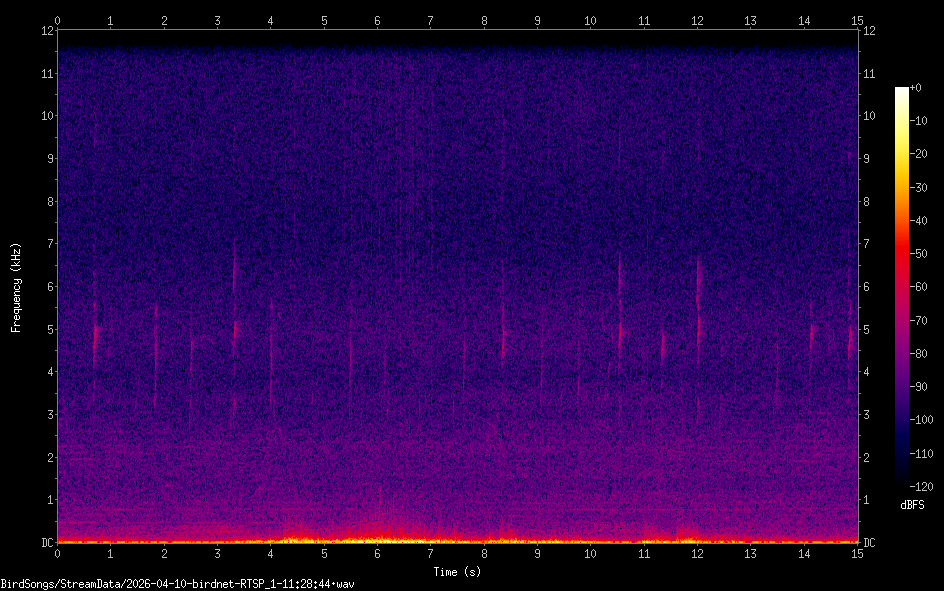944x591 pixels.
Task: Click the 9 kHz tick on the right axis
Action: (x=869, y=158)
